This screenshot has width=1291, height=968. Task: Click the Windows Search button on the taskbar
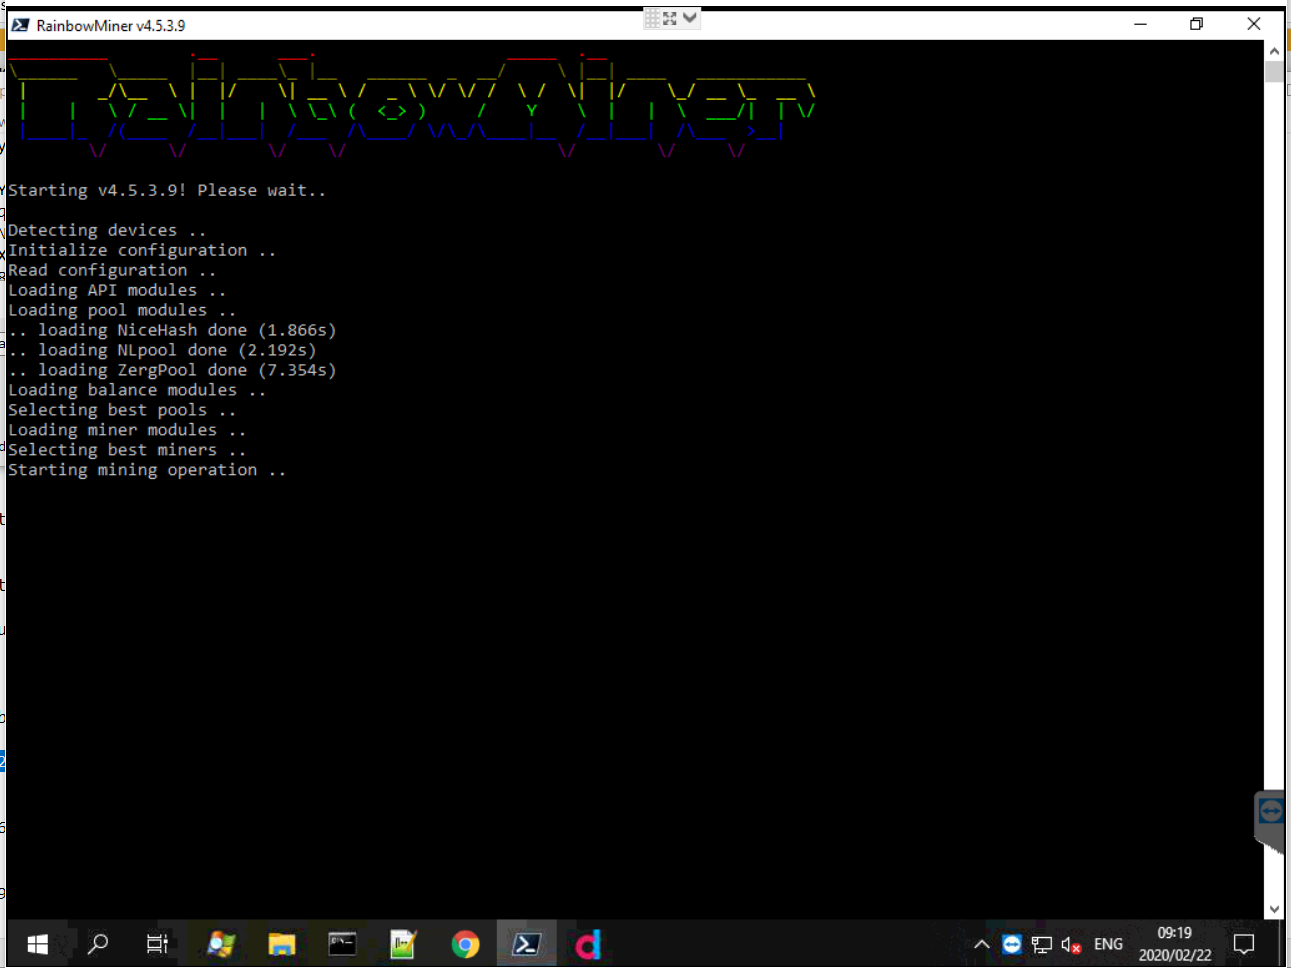coord(97,943)
